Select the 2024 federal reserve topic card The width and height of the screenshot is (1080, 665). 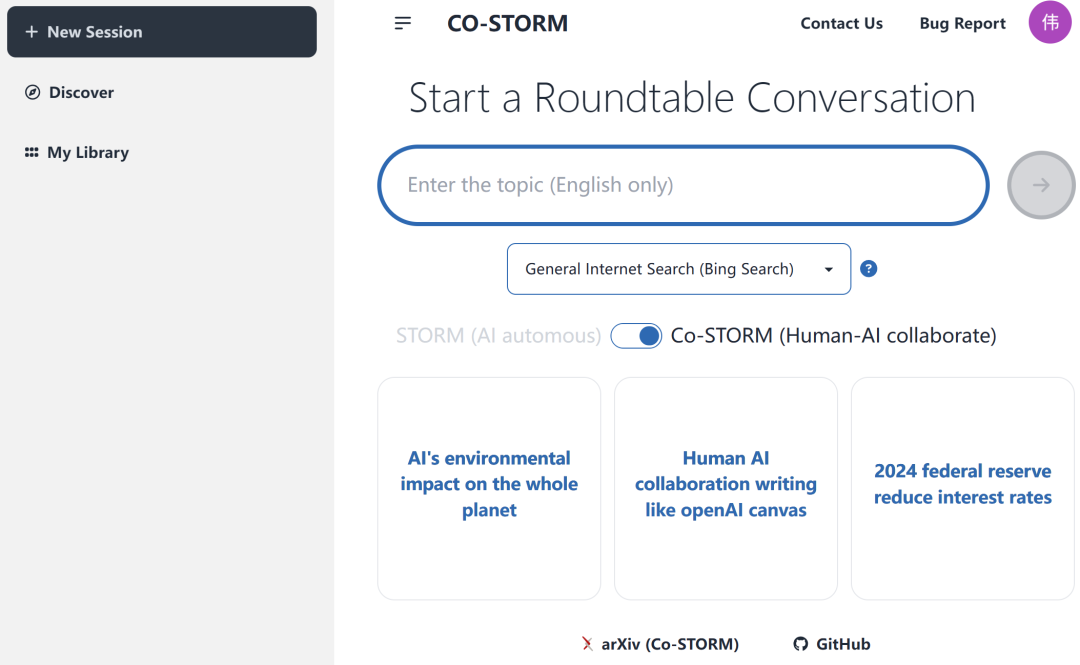tap(961, 488)
